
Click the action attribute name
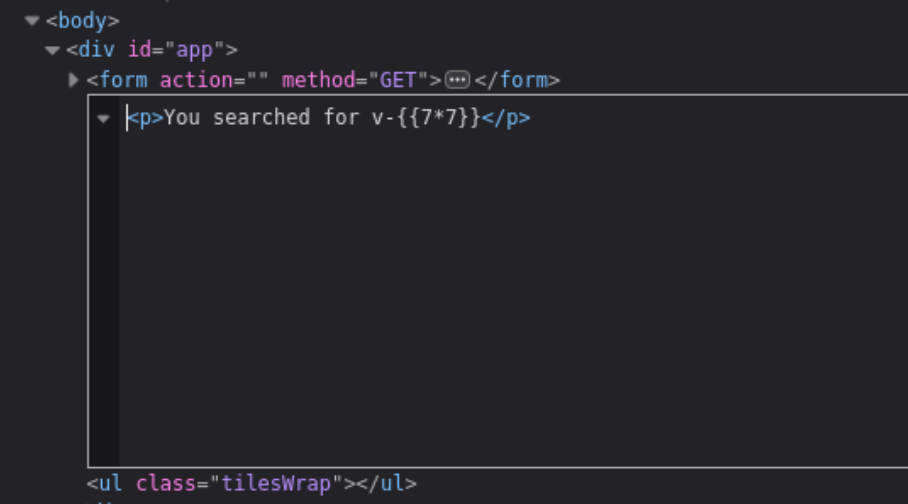point(196,80)
